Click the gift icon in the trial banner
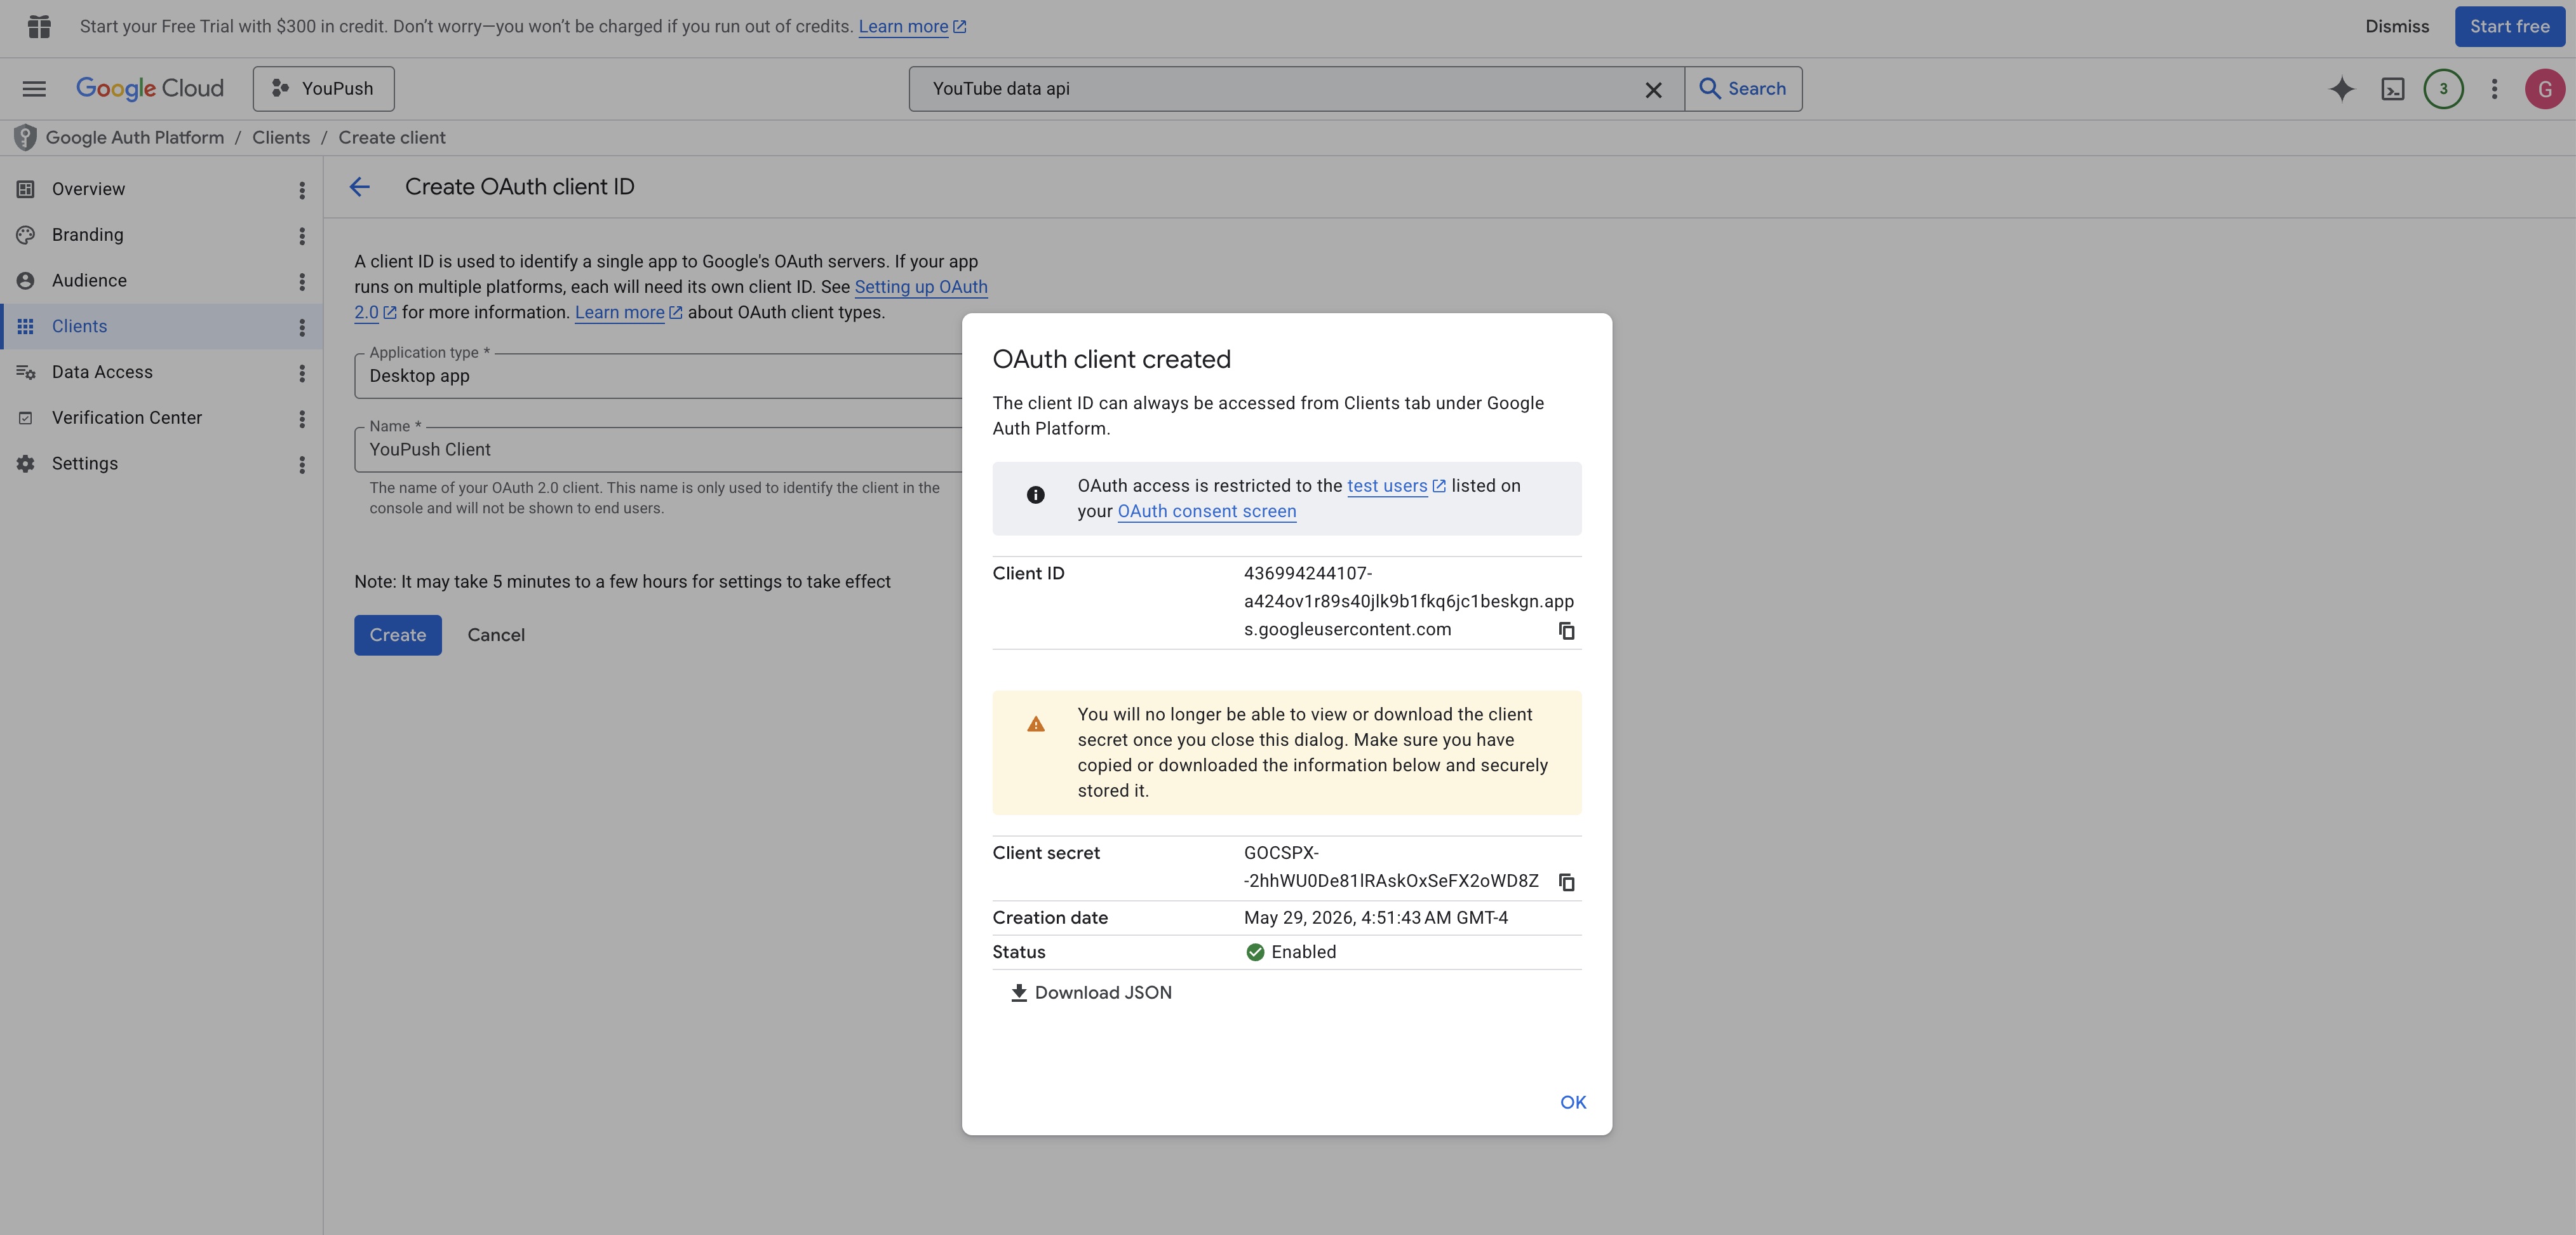 39,27
